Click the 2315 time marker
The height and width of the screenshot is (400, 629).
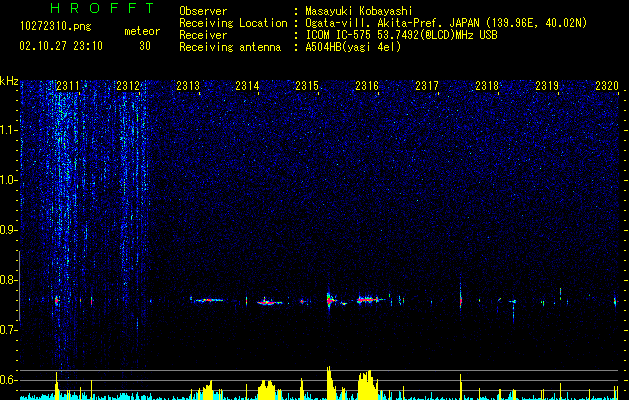coord(307,85)
